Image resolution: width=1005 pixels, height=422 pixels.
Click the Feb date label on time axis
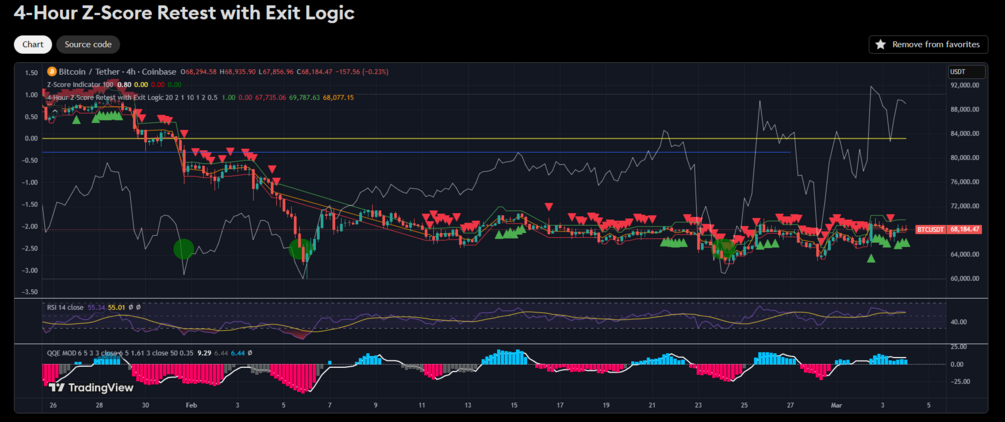pos(190,406)
